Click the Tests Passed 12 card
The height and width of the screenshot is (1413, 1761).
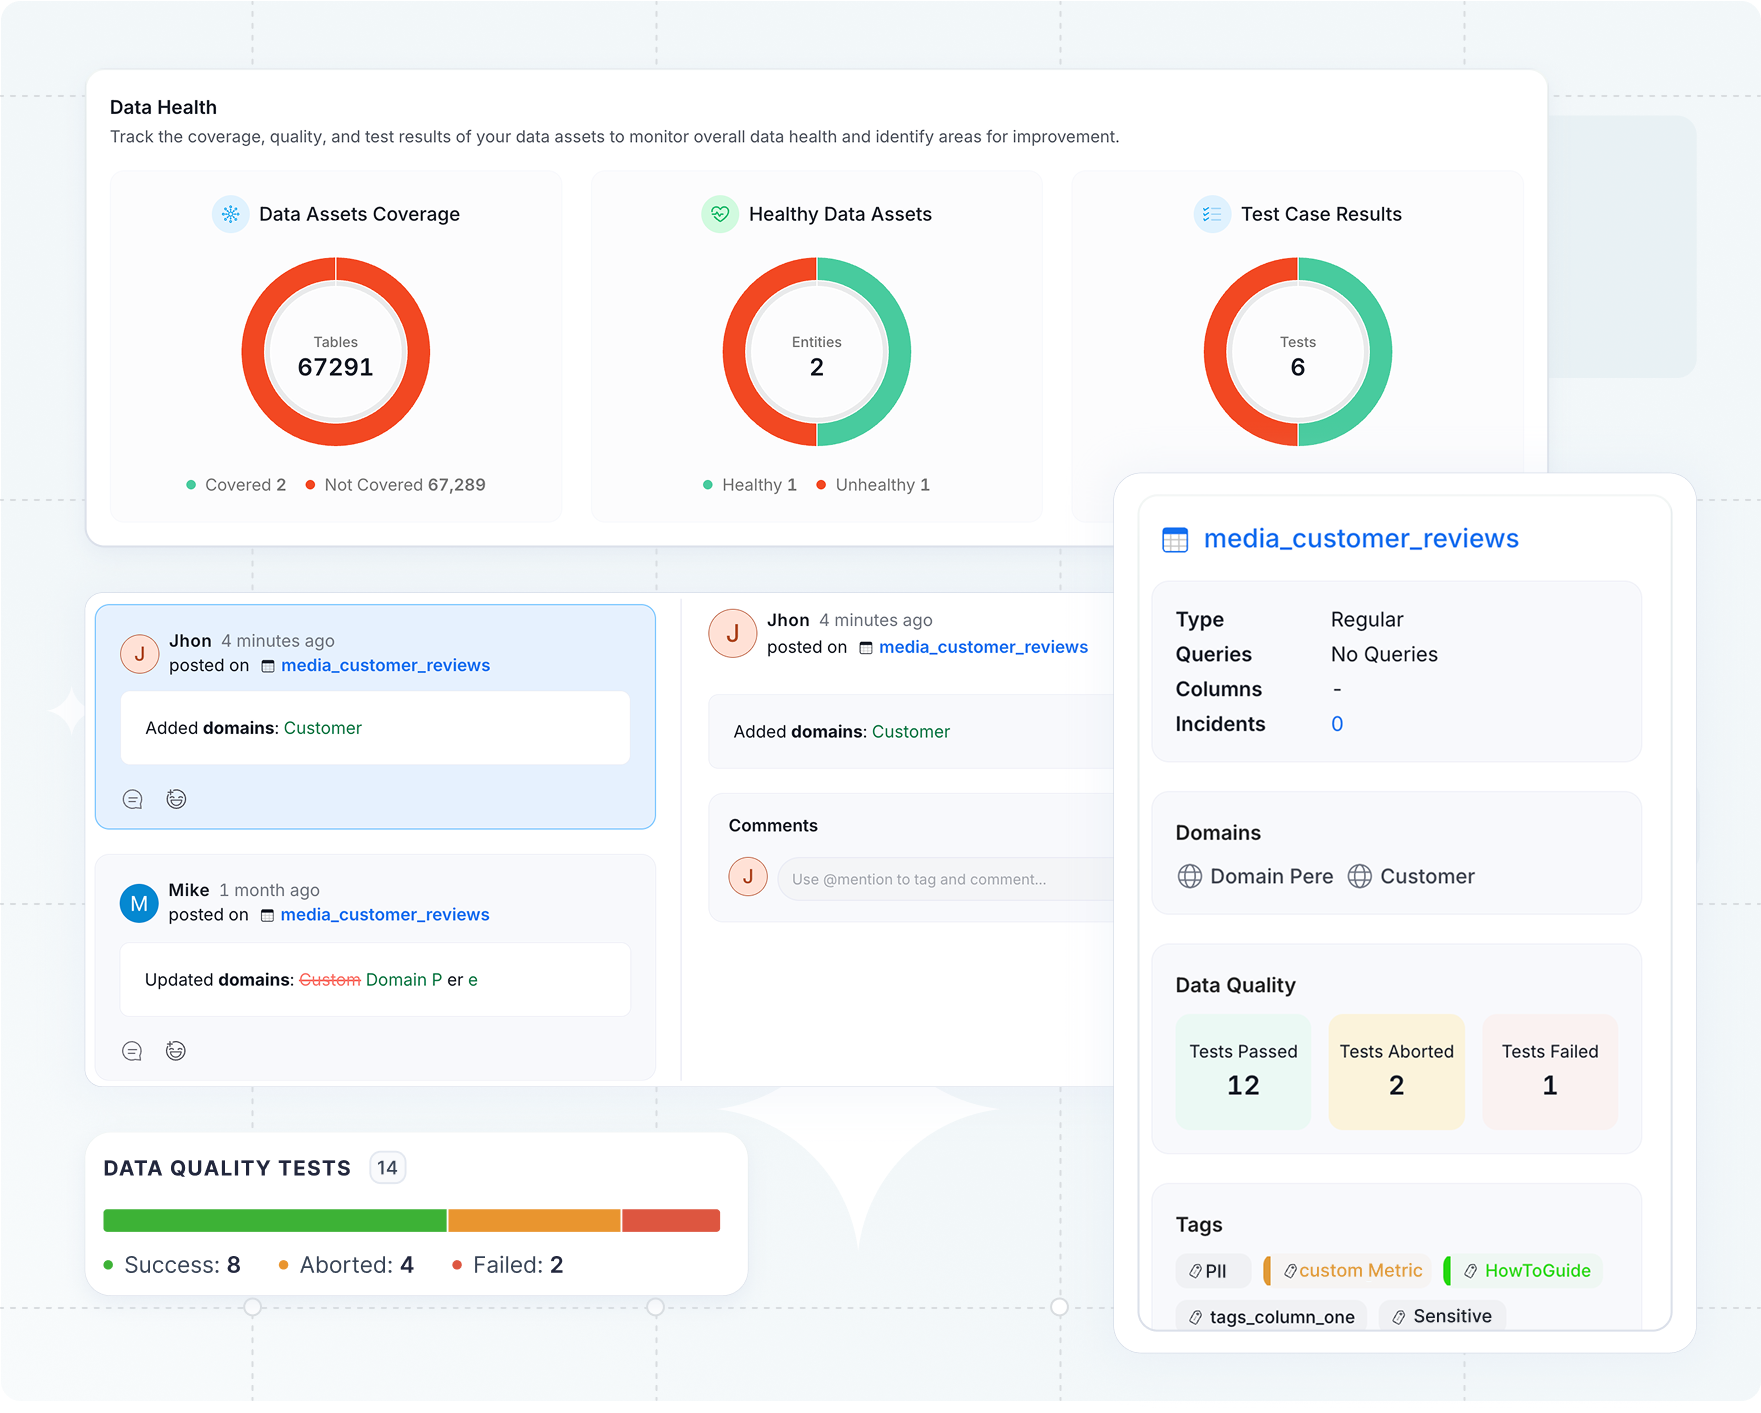pos(1243,1072)
